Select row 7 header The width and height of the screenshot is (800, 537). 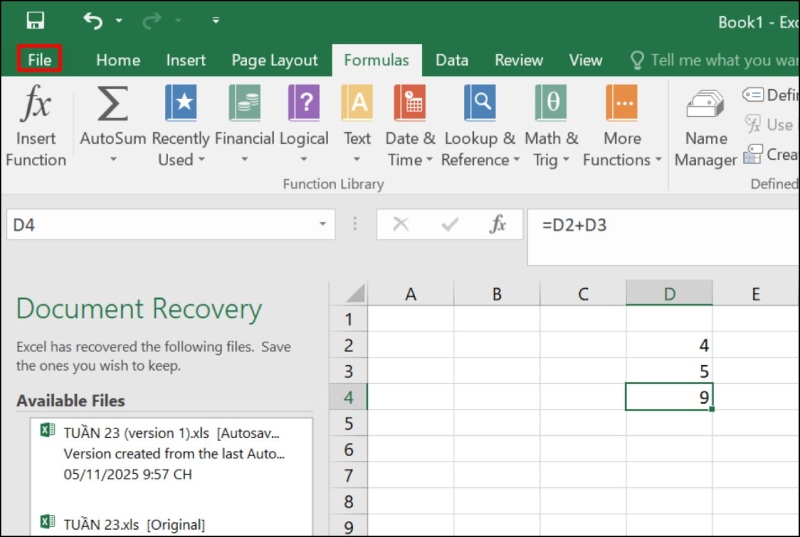tap(348, 475)
